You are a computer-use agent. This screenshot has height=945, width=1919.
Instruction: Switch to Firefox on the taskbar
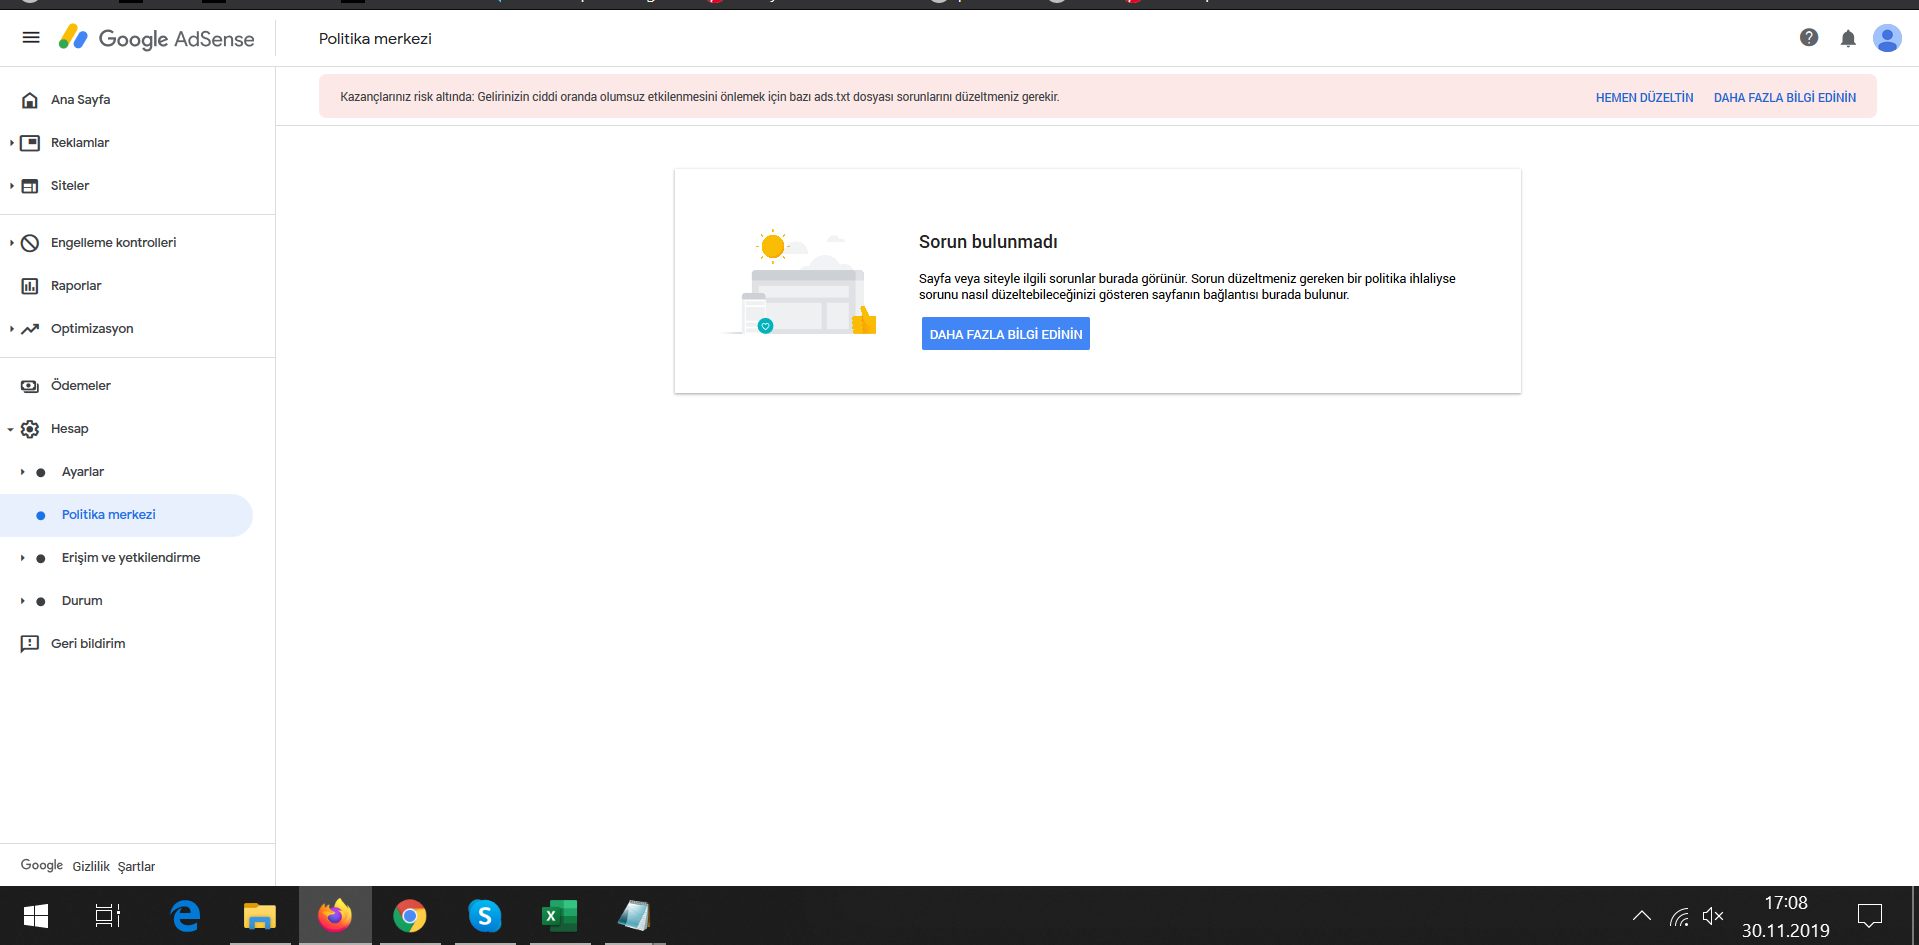tap(335, 916)
